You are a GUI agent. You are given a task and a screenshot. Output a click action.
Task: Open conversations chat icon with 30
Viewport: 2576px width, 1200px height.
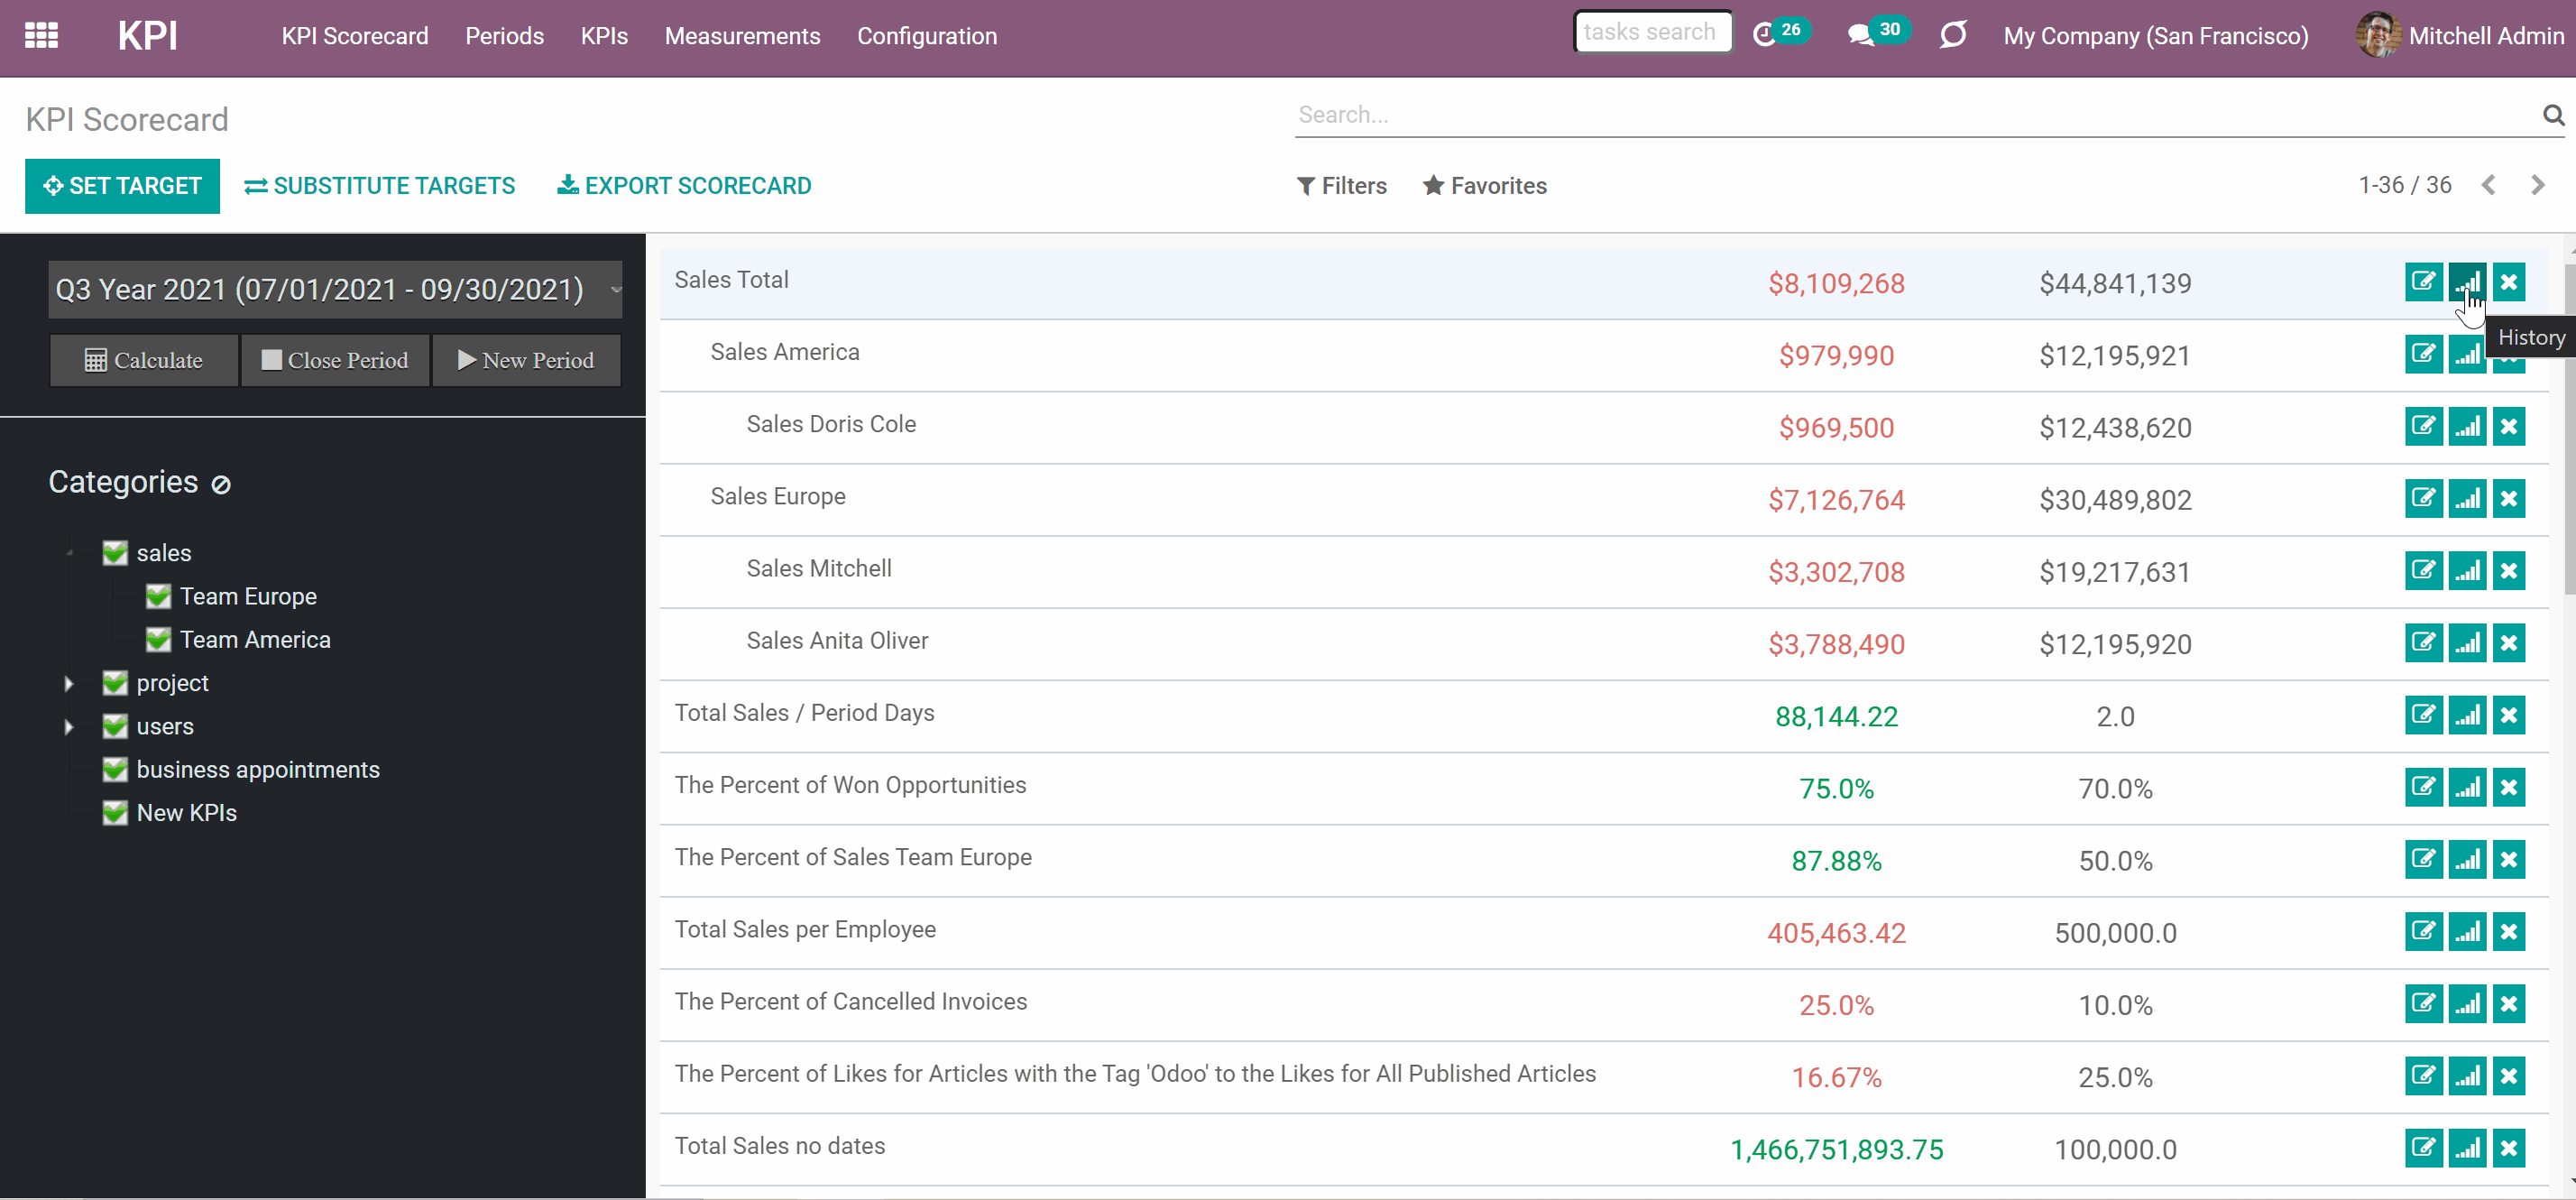tap(1860, 35)
